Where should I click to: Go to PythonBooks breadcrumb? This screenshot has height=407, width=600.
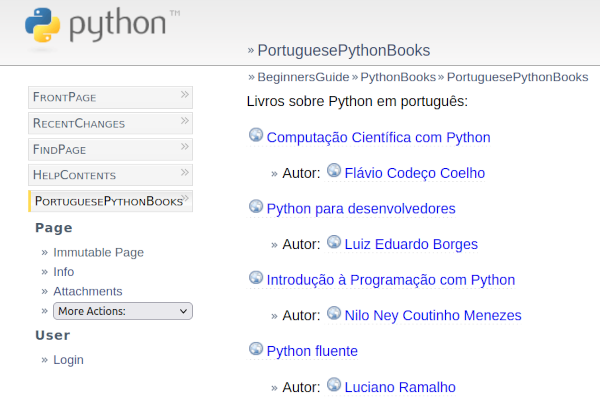click(x=398, y=77)
